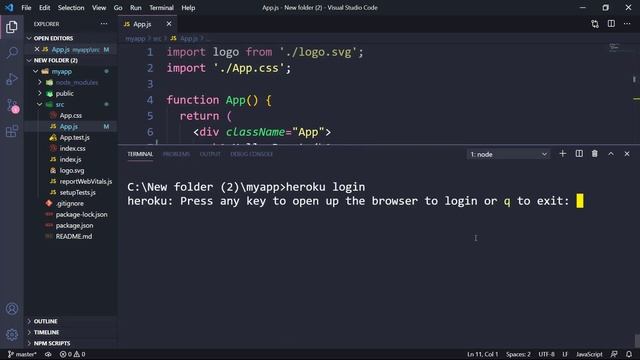Image resolution: width=640 pixels, height=360 pixels.
Task: Switch to the Problems panel tab
Action: 176,154
